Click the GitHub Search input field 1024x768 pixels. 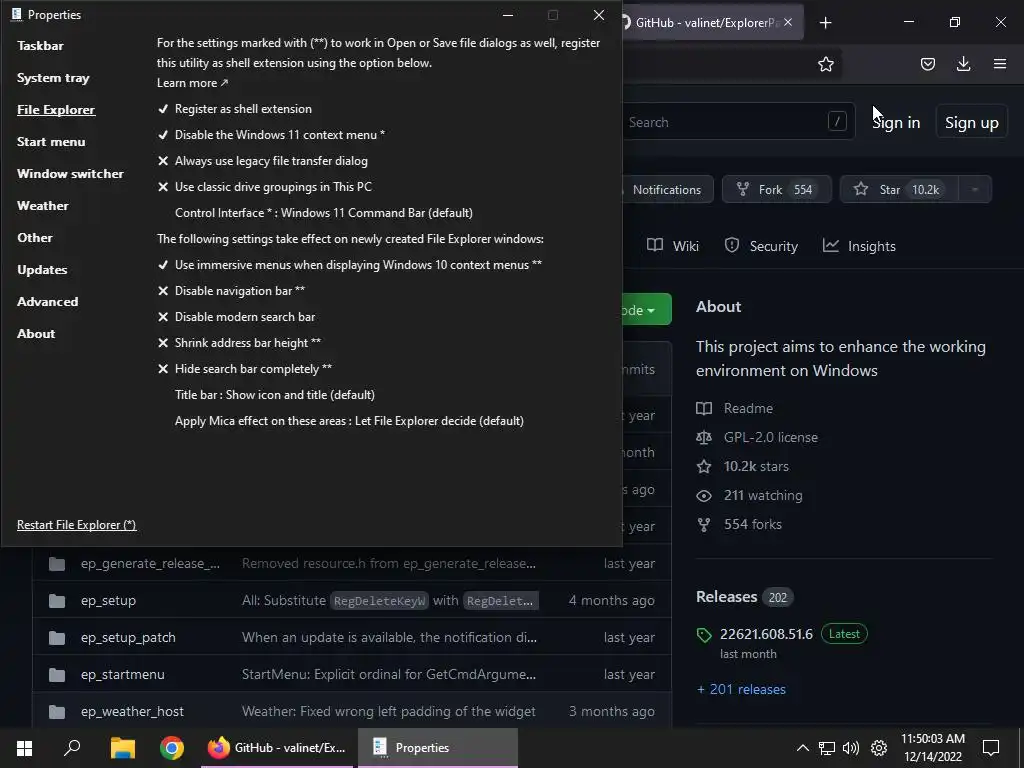coord(738,122)
